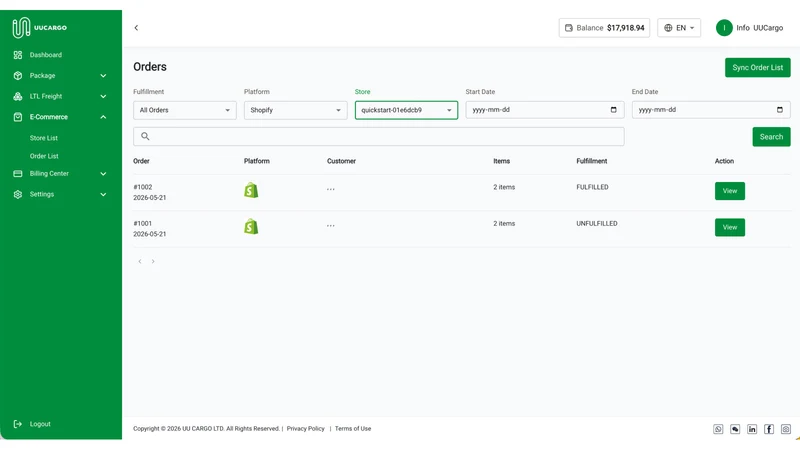Open the LinkedIn footer icon
Image resolution: width=800 pixels, height=450 pixels.
(x=752, y=429)
